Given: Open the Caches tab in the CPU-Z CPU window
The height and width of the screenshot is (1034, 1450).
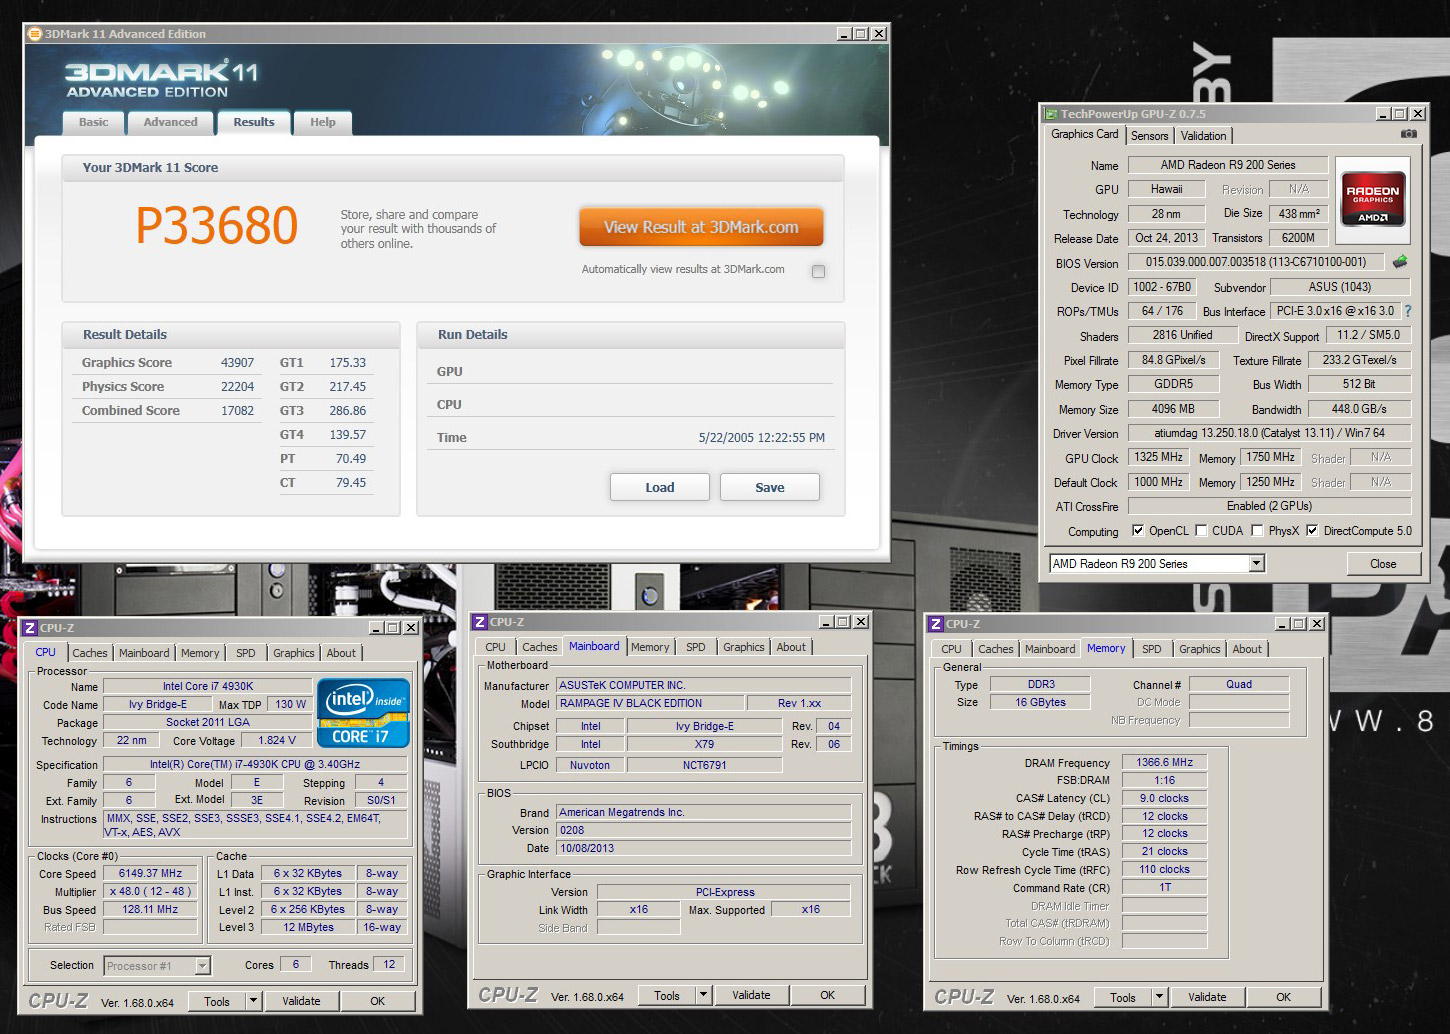Looking at the screenshot, I should (90, 653).
